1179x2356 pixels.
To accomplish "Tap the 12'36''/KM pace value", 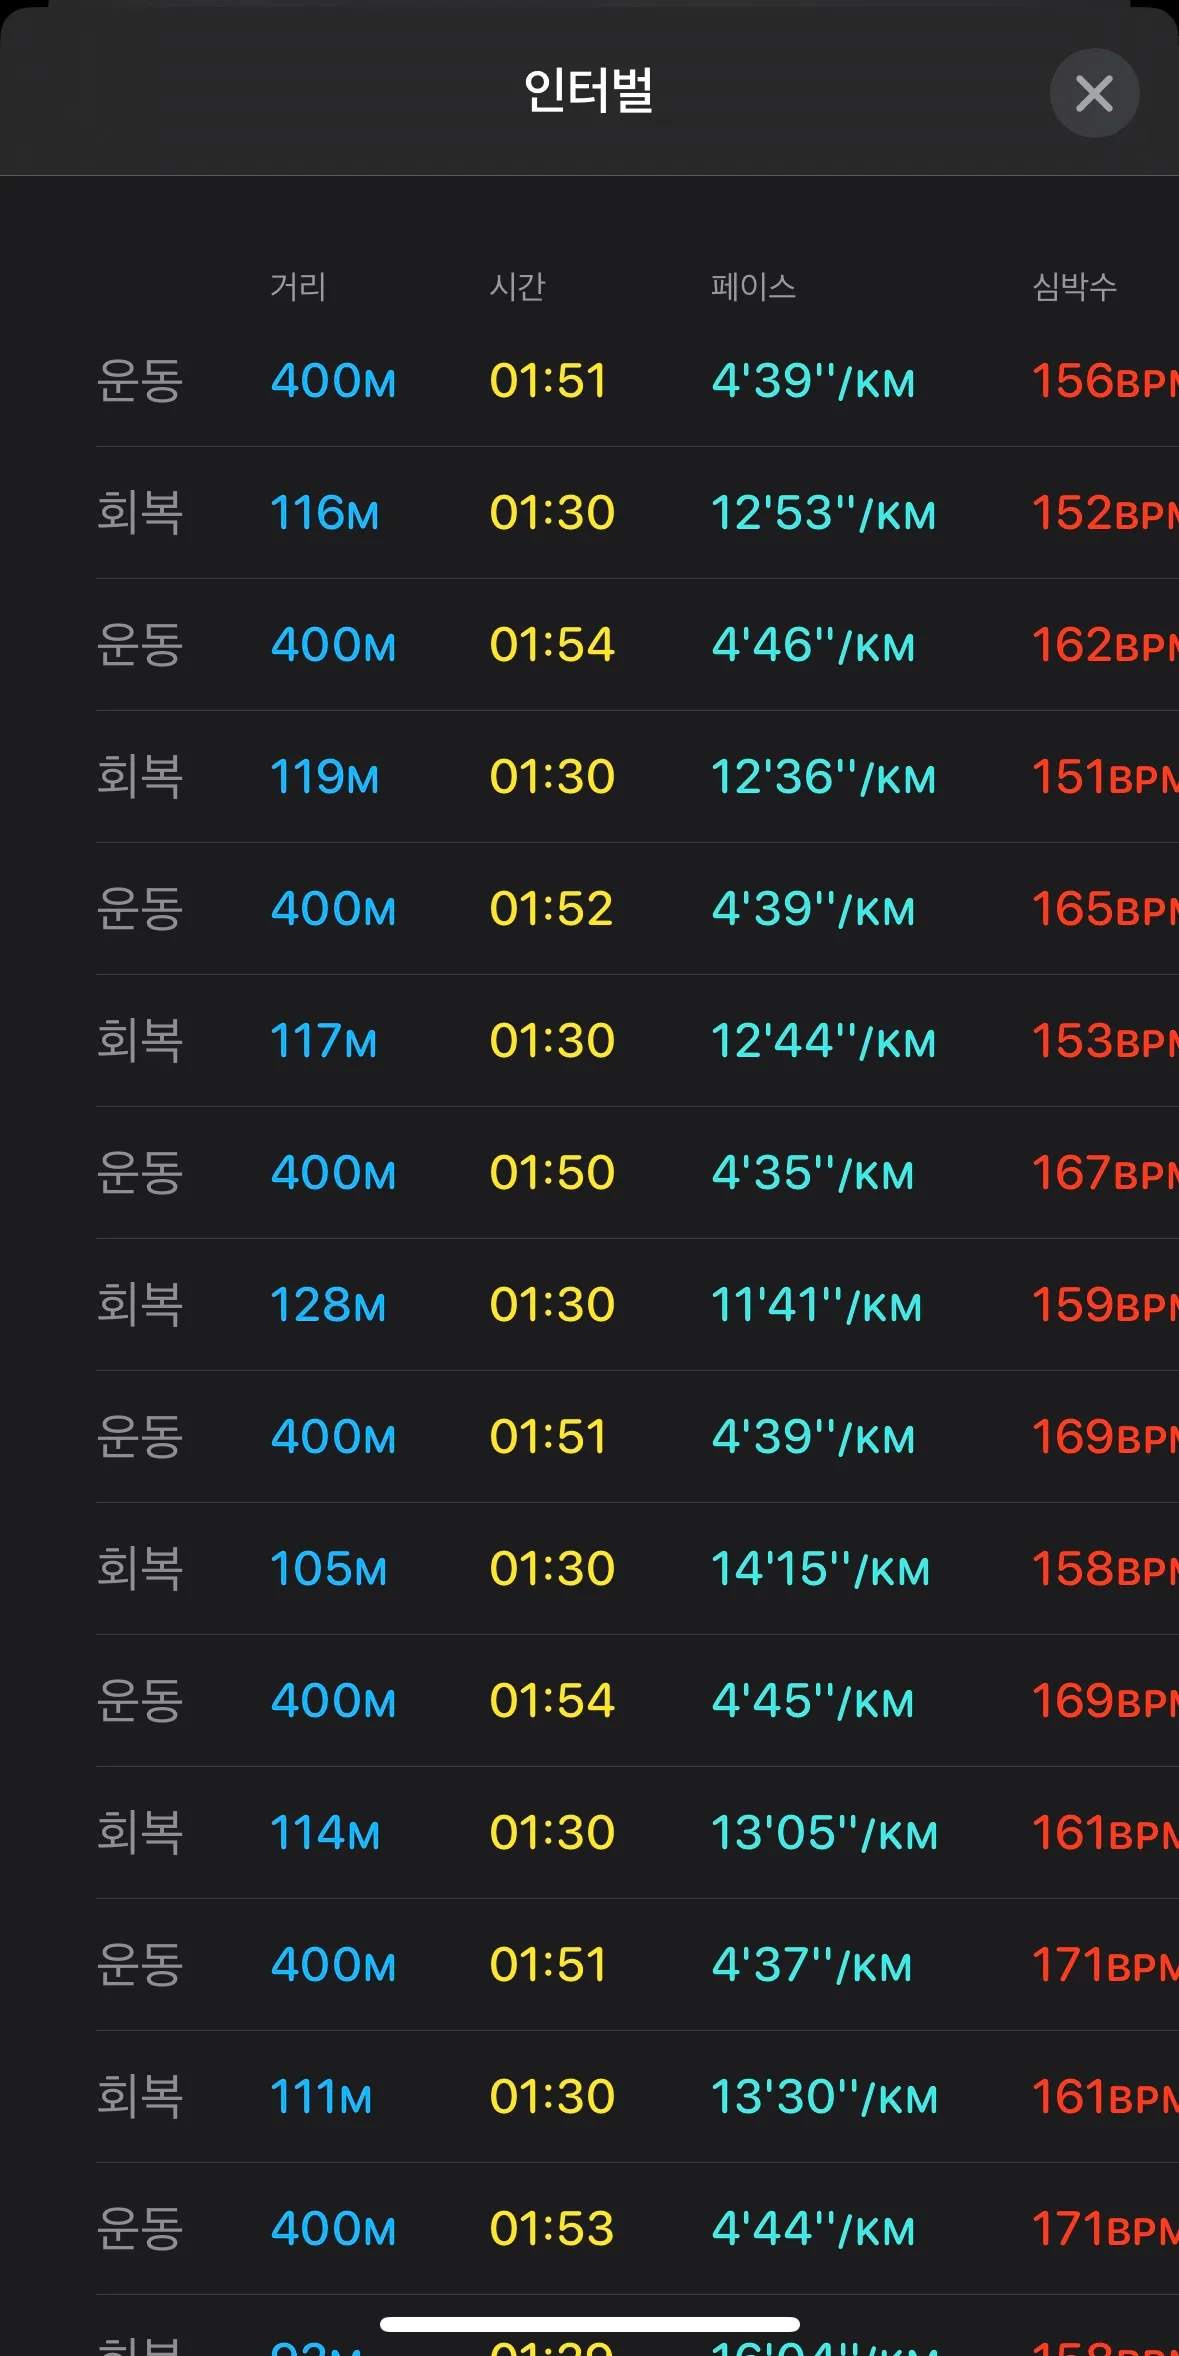I will coord(823,777).
